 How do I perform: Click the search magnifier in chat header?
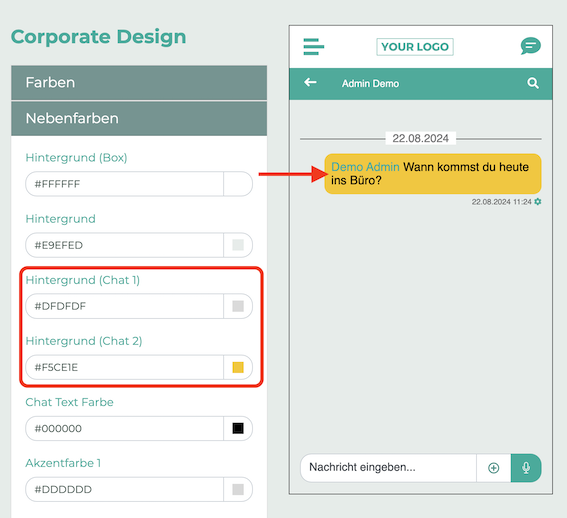click(533, 83)
